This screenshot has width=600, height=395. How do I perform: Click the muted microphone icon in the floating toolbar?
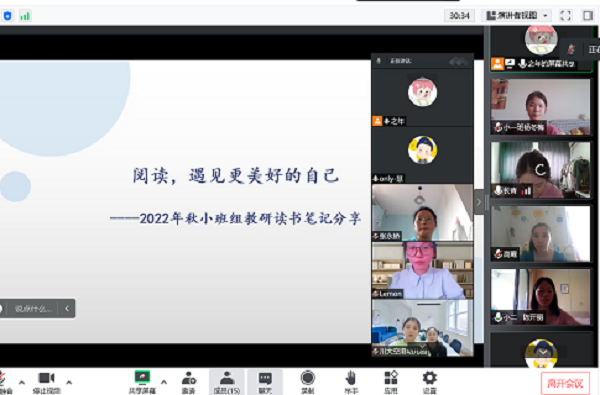pos(571,49)
